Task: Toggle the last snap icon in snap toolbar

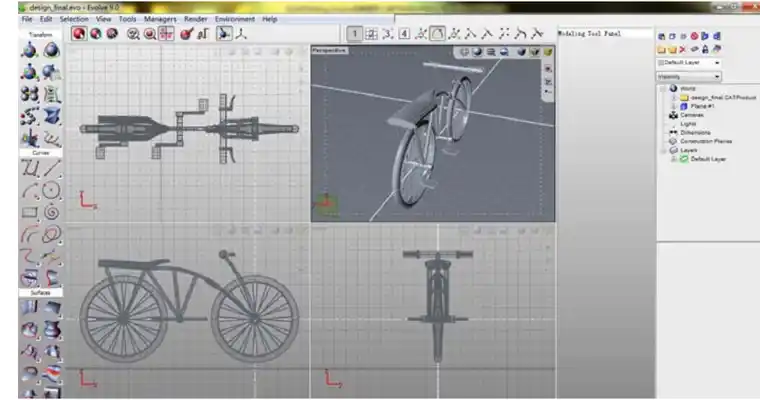Action: point(537,33)
